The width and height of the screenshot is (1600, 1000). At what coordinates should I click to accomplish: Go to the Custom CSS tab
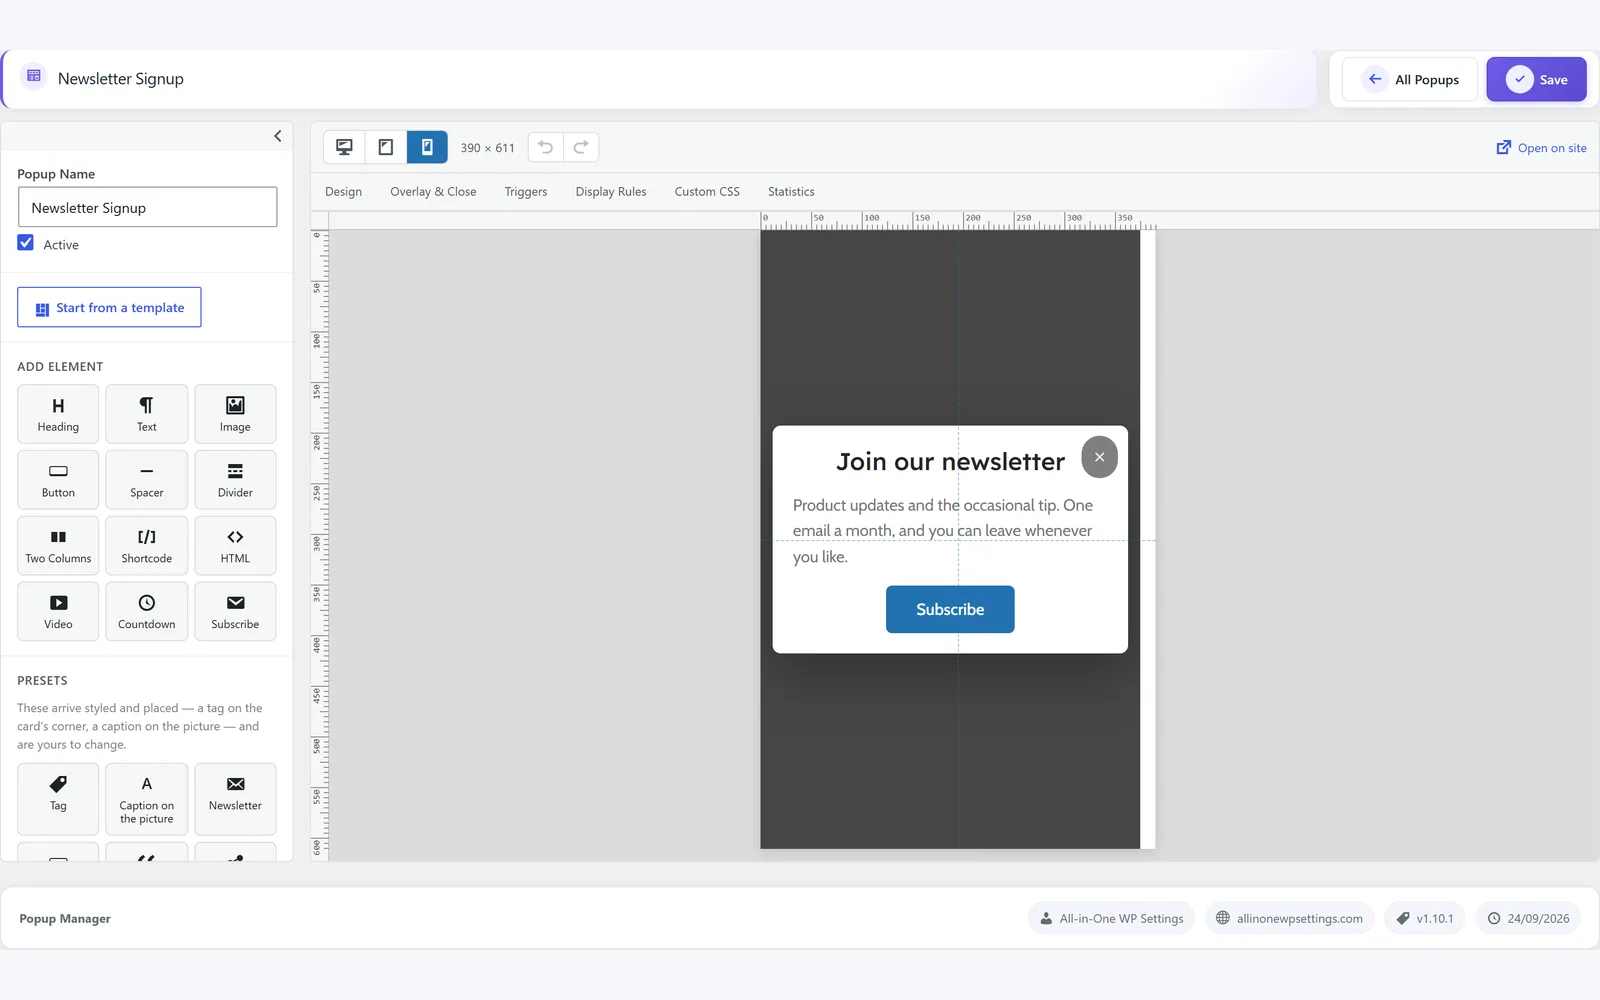tap(707, 192)
